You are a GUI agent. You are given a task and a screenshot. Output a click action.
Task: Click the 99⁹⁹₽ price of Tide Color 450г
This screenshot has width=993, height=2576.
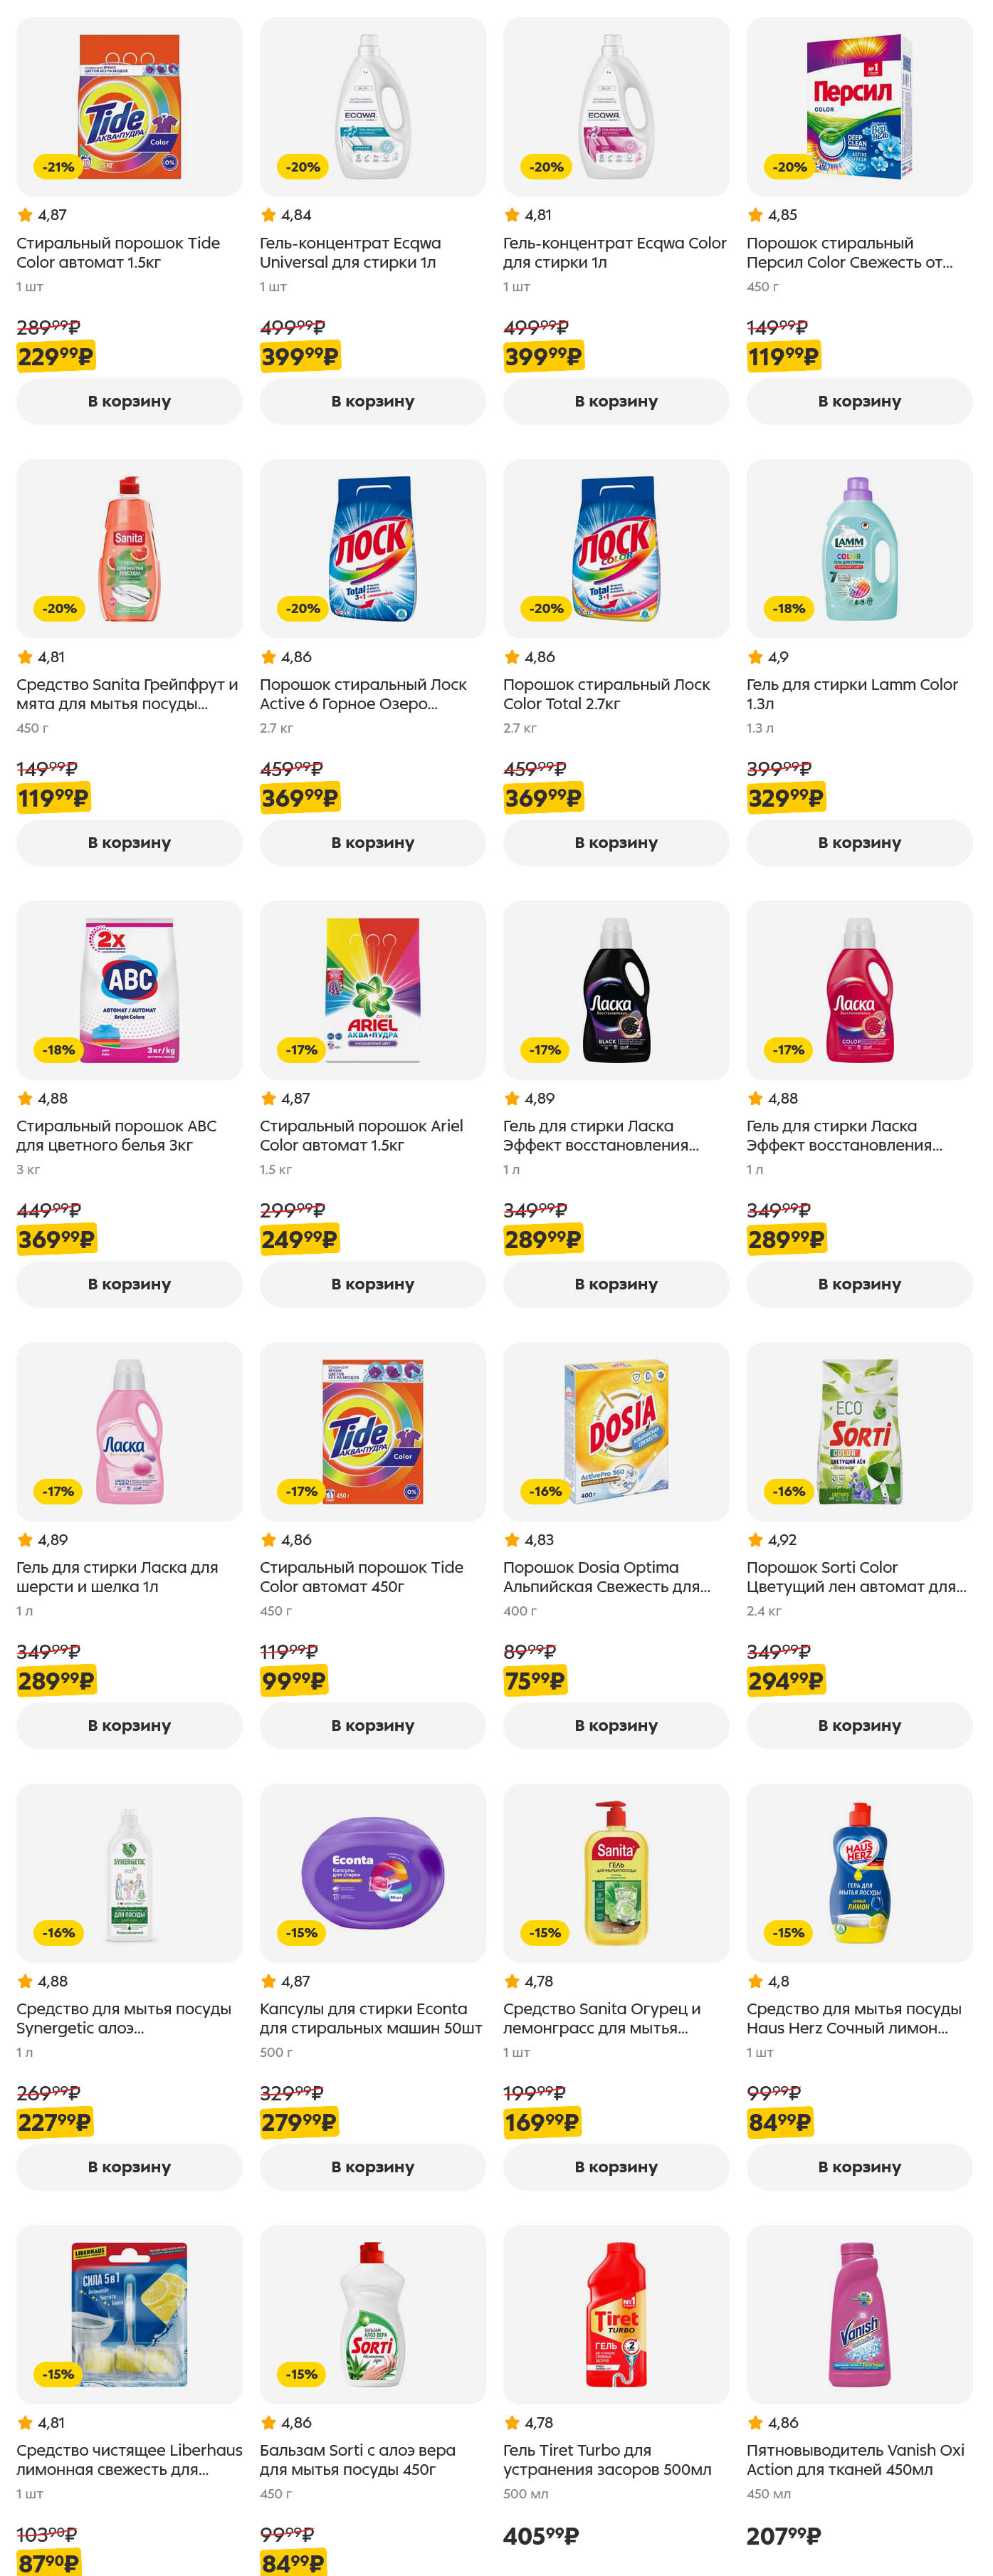click(293, 1681)
